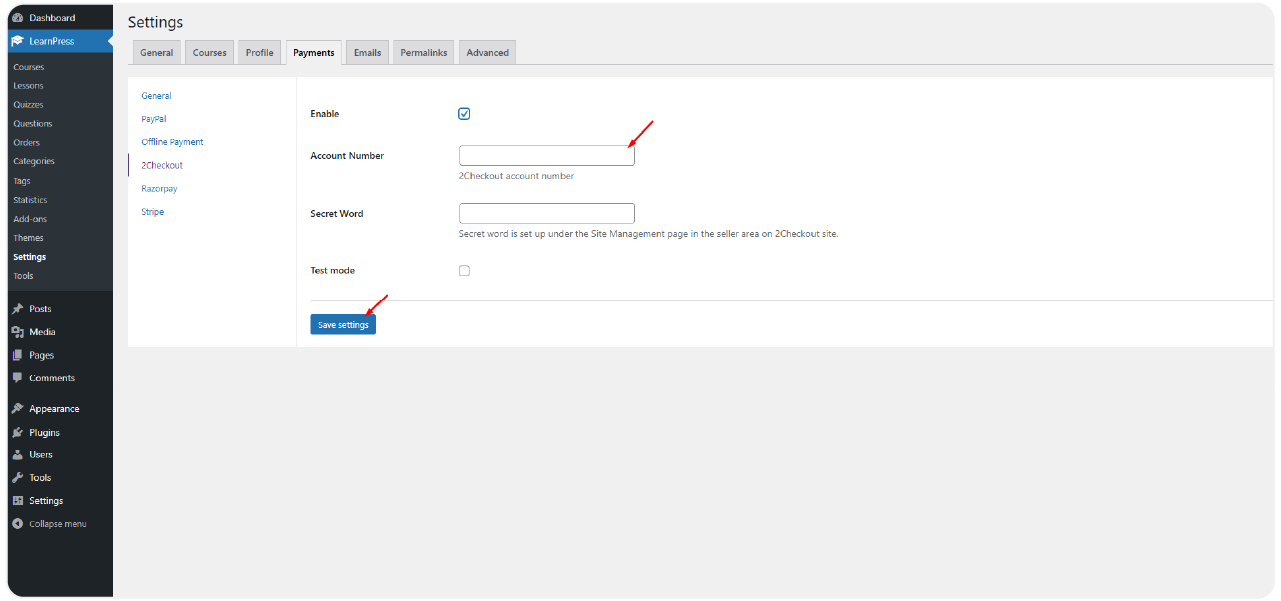Select PayPal in the payment list
This screenshot has height=601, width=1281.
(153, 119)
